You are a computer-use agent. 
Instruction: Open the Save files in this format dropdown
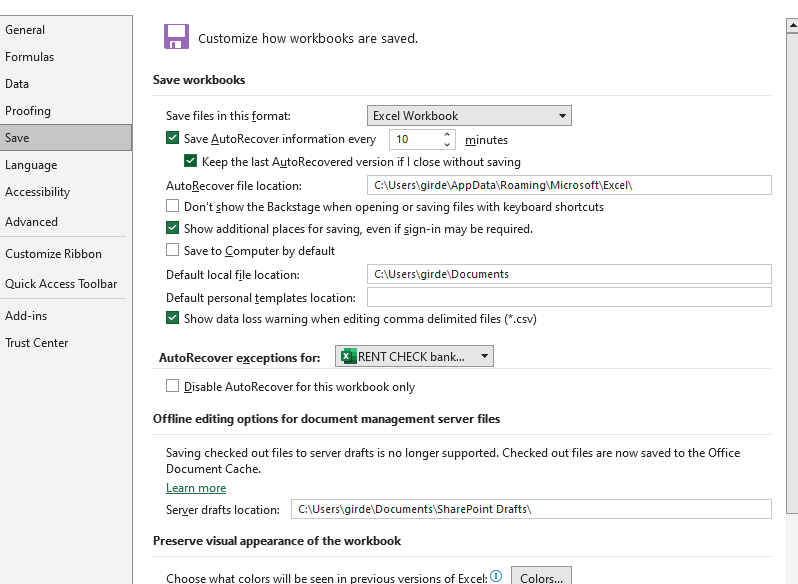(x=469, y=115)
